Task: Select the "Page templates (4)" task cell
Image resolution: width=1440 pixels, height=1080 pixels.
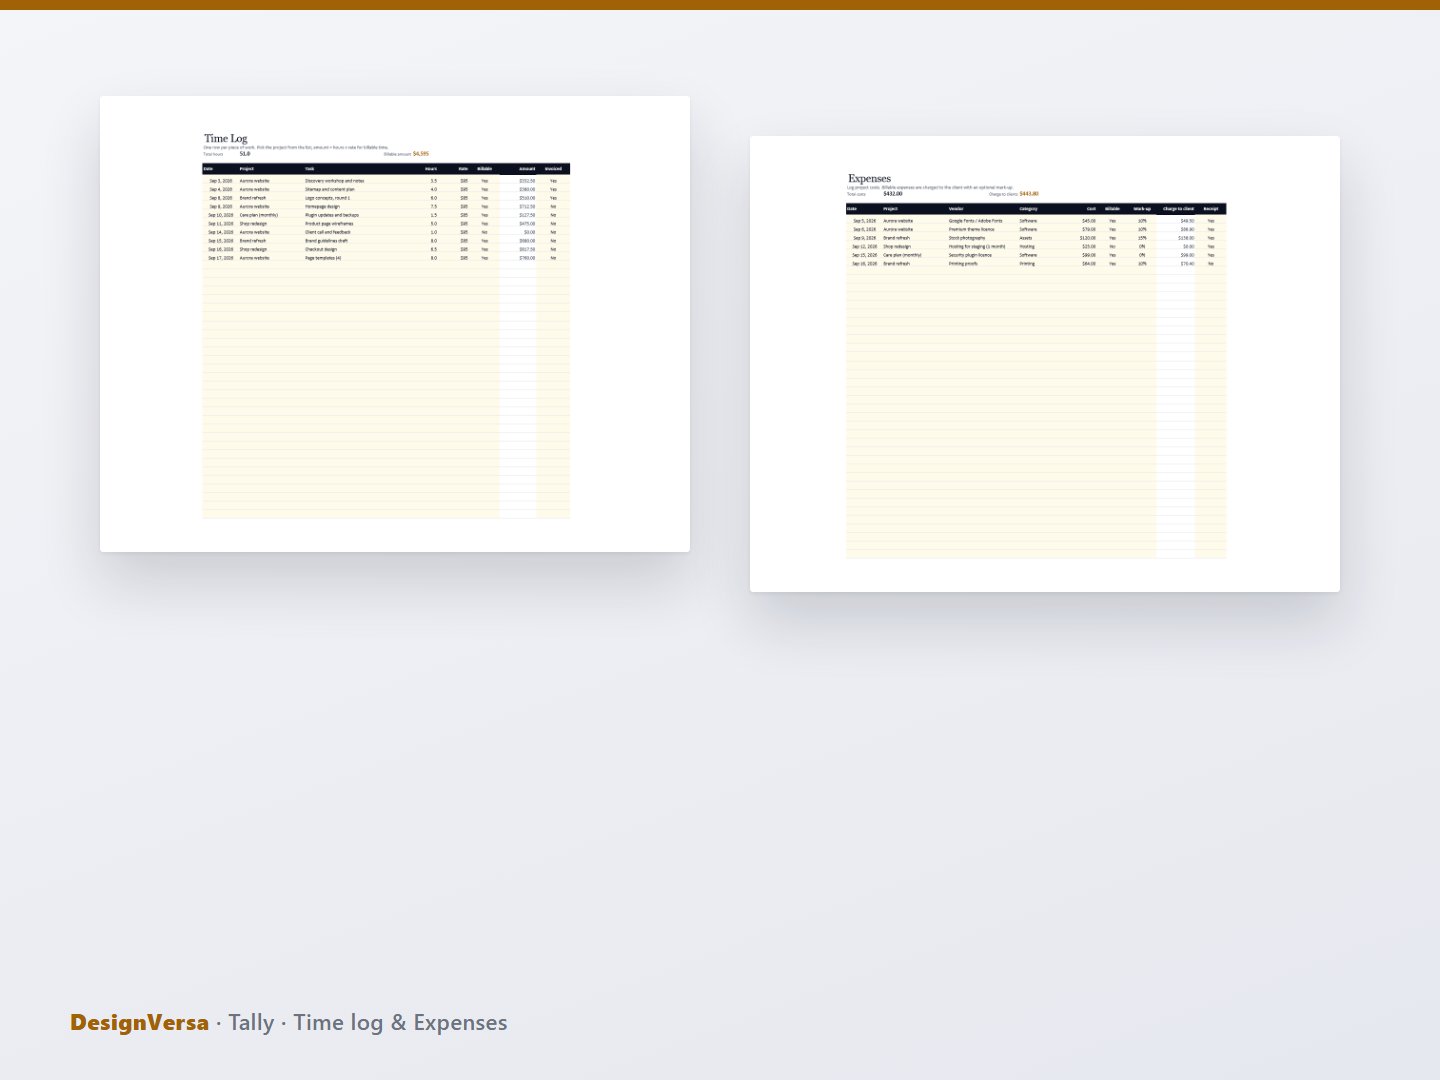Action: click(x=323, y=258)
